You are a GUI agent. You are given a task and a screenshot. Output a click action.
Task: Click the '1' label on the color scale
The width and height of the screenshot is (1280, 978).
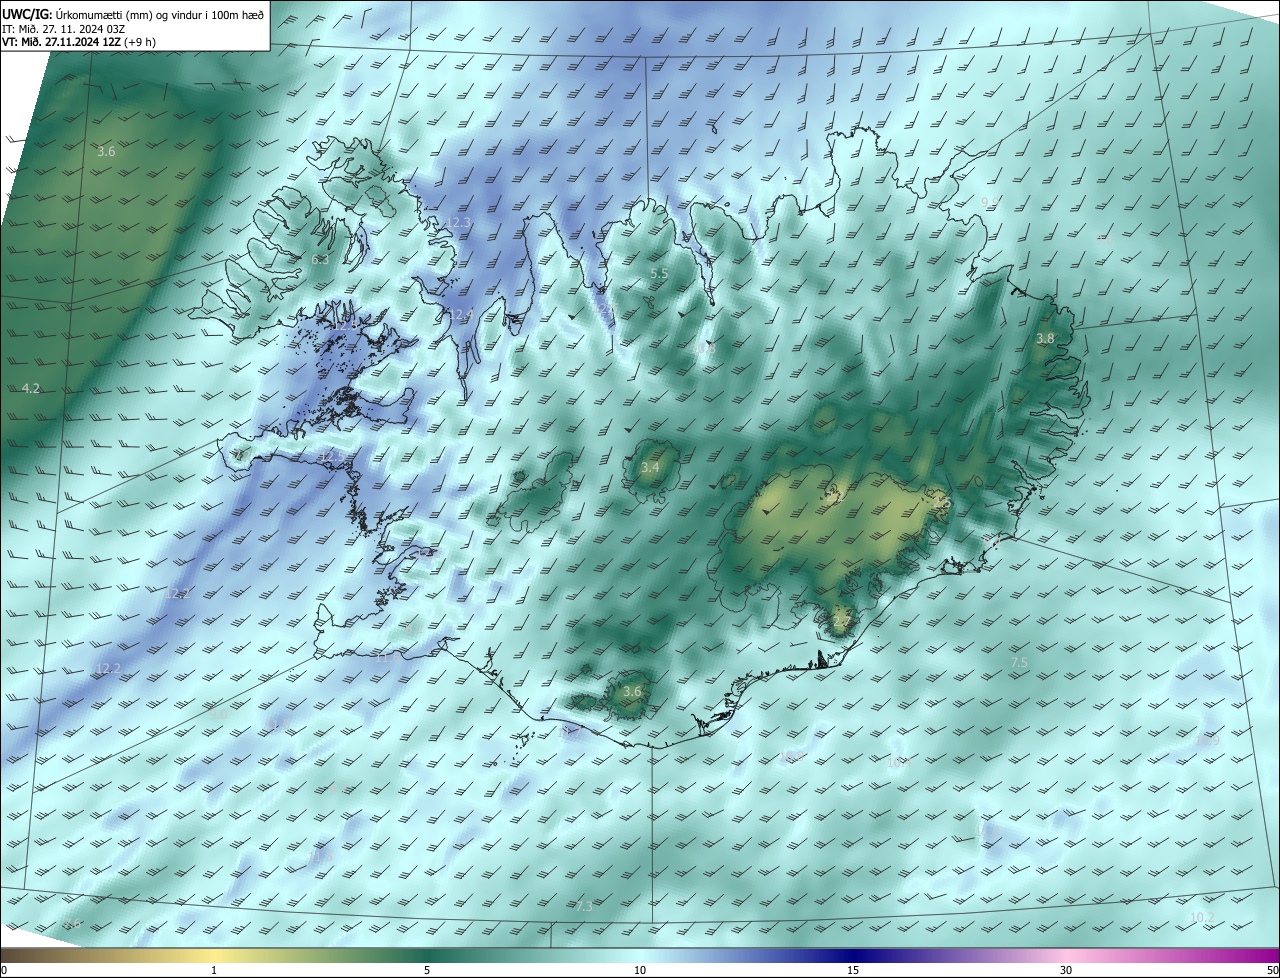coord(214,970)
